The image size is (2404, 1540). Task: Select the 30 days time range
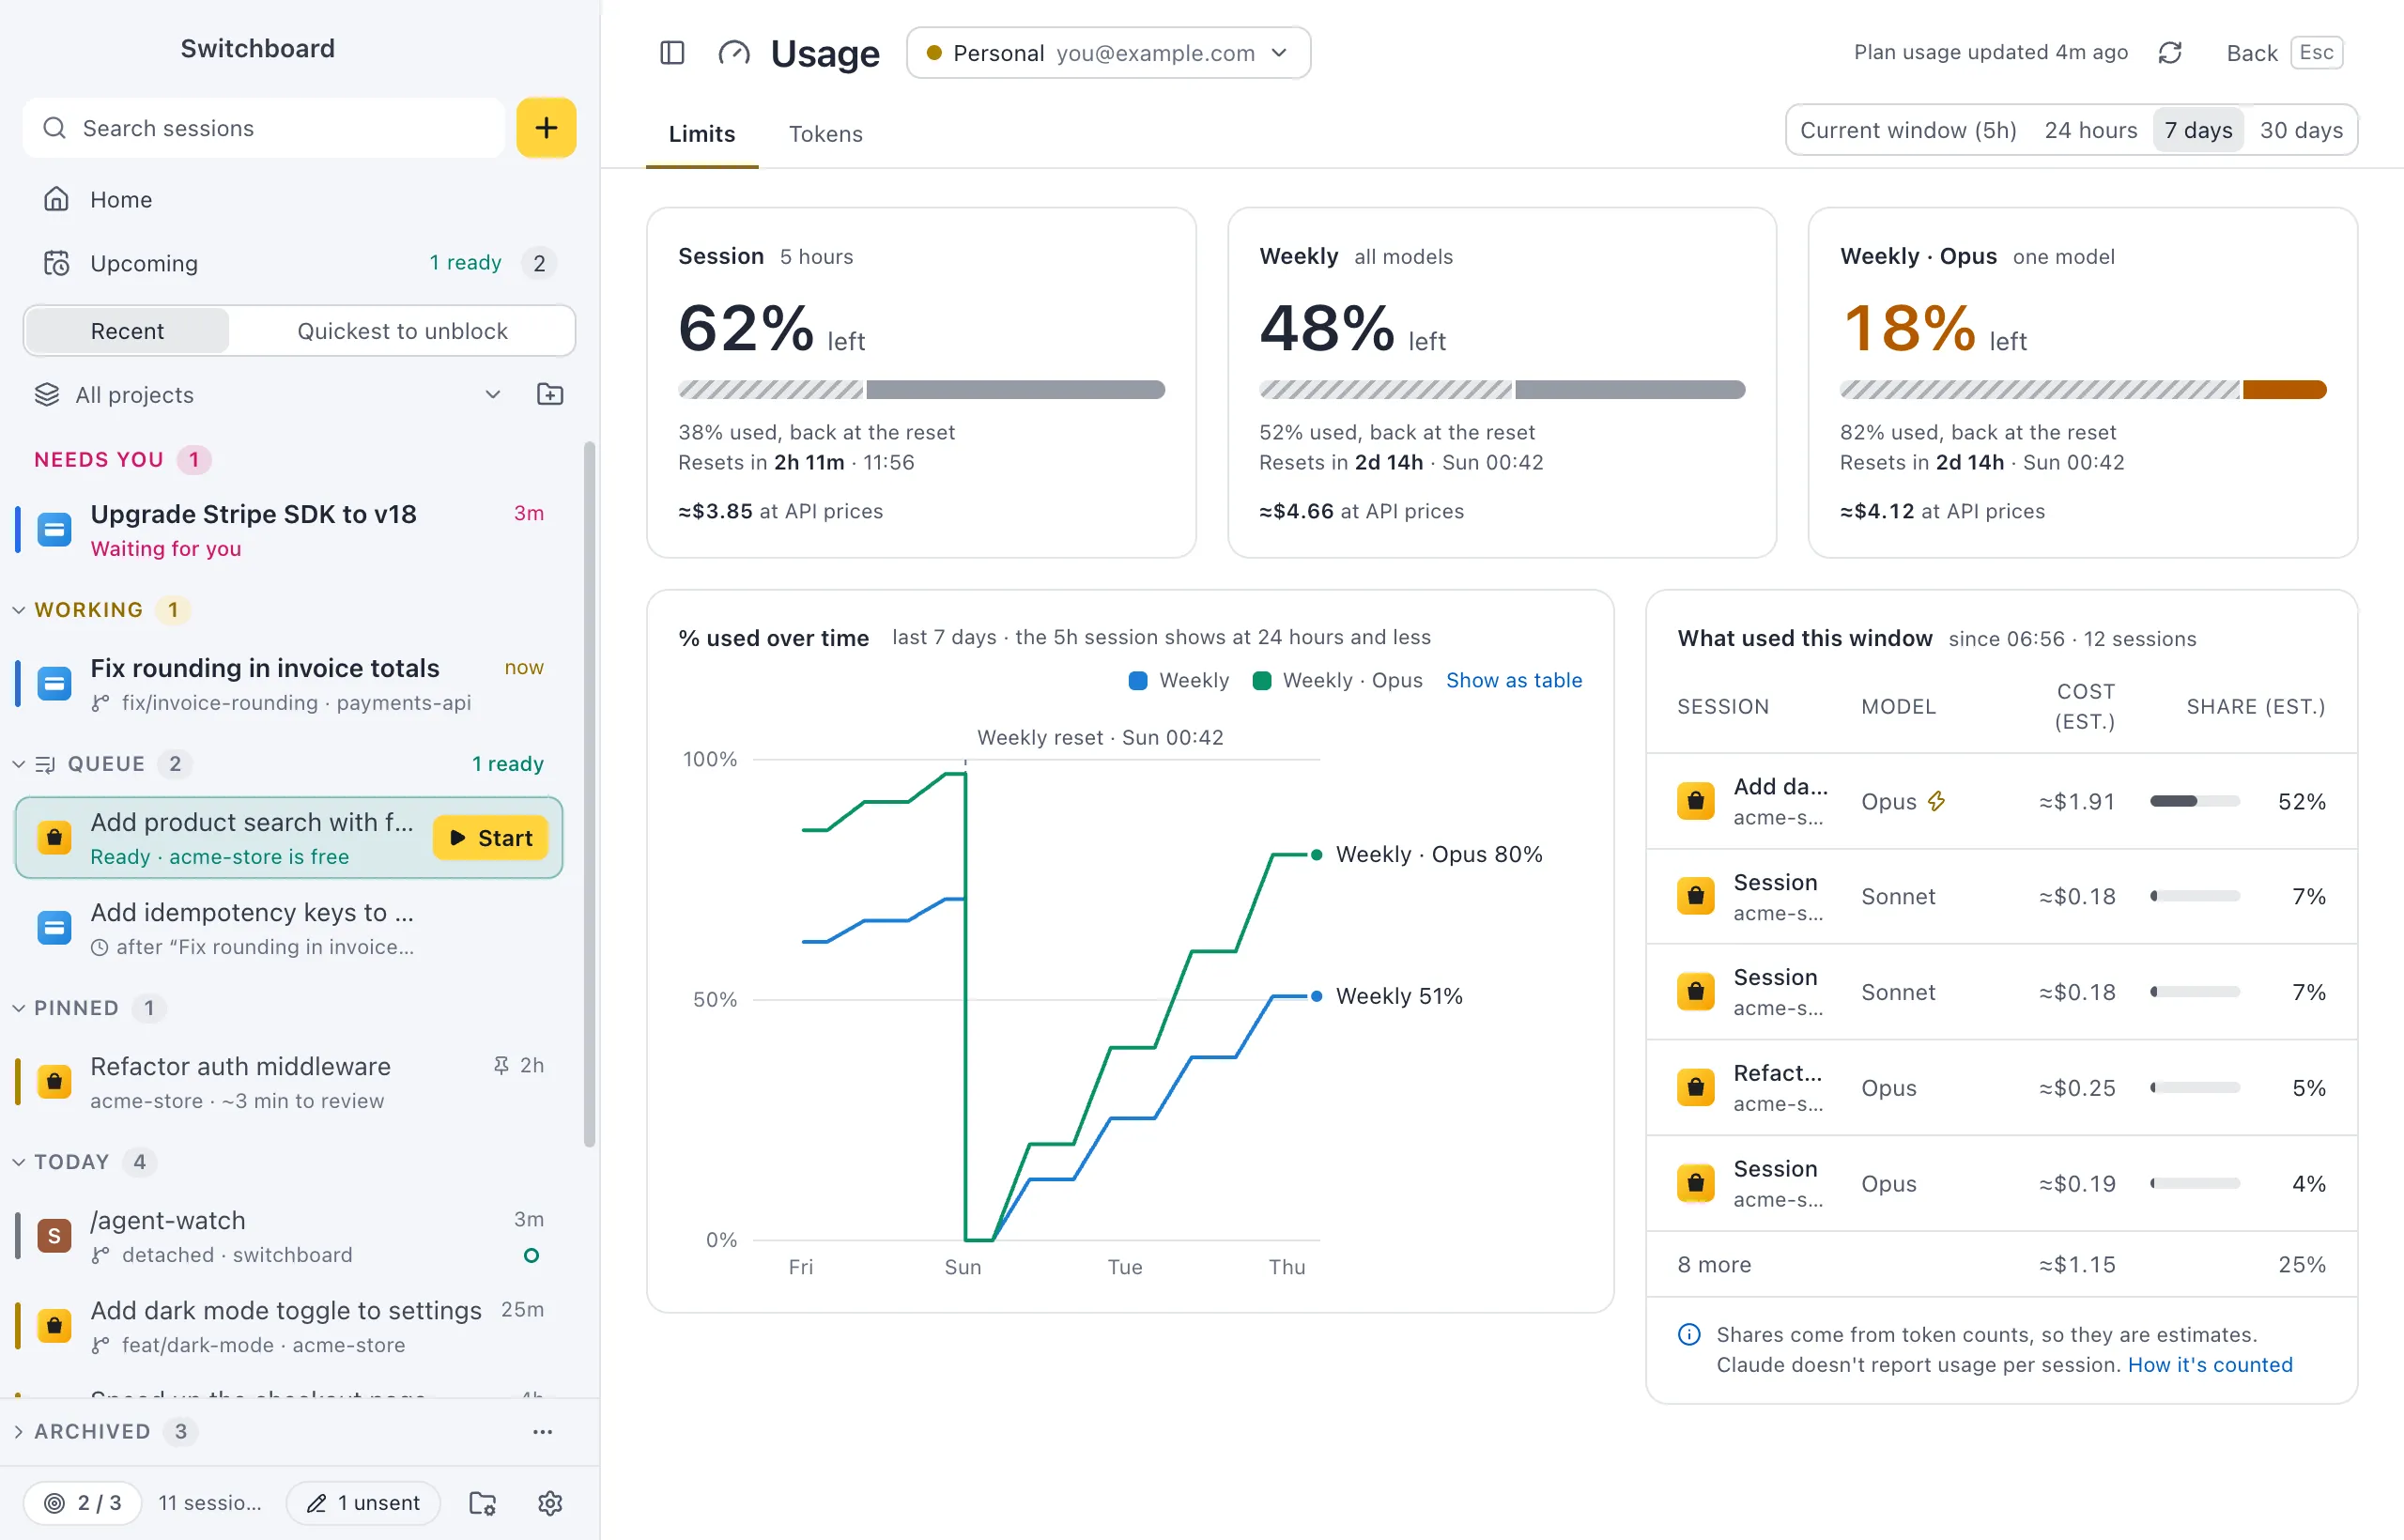pyautogui.click(x=2300, y=130)
